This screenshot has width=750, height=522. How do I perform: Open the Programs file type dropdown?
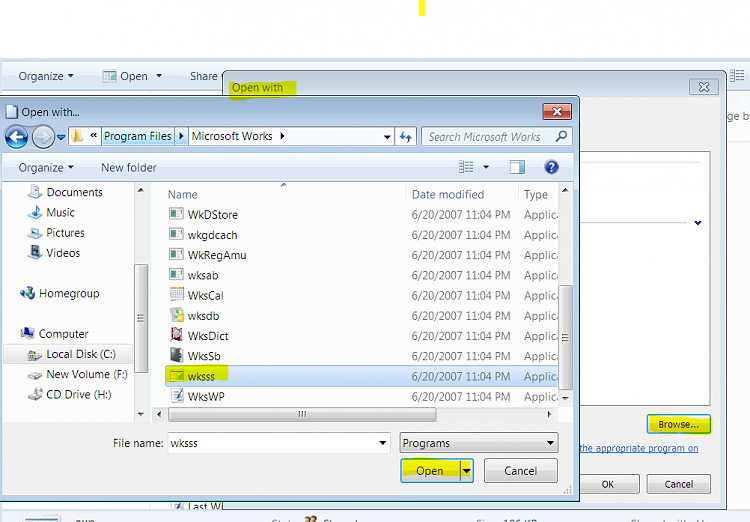(x=478, y=443)
